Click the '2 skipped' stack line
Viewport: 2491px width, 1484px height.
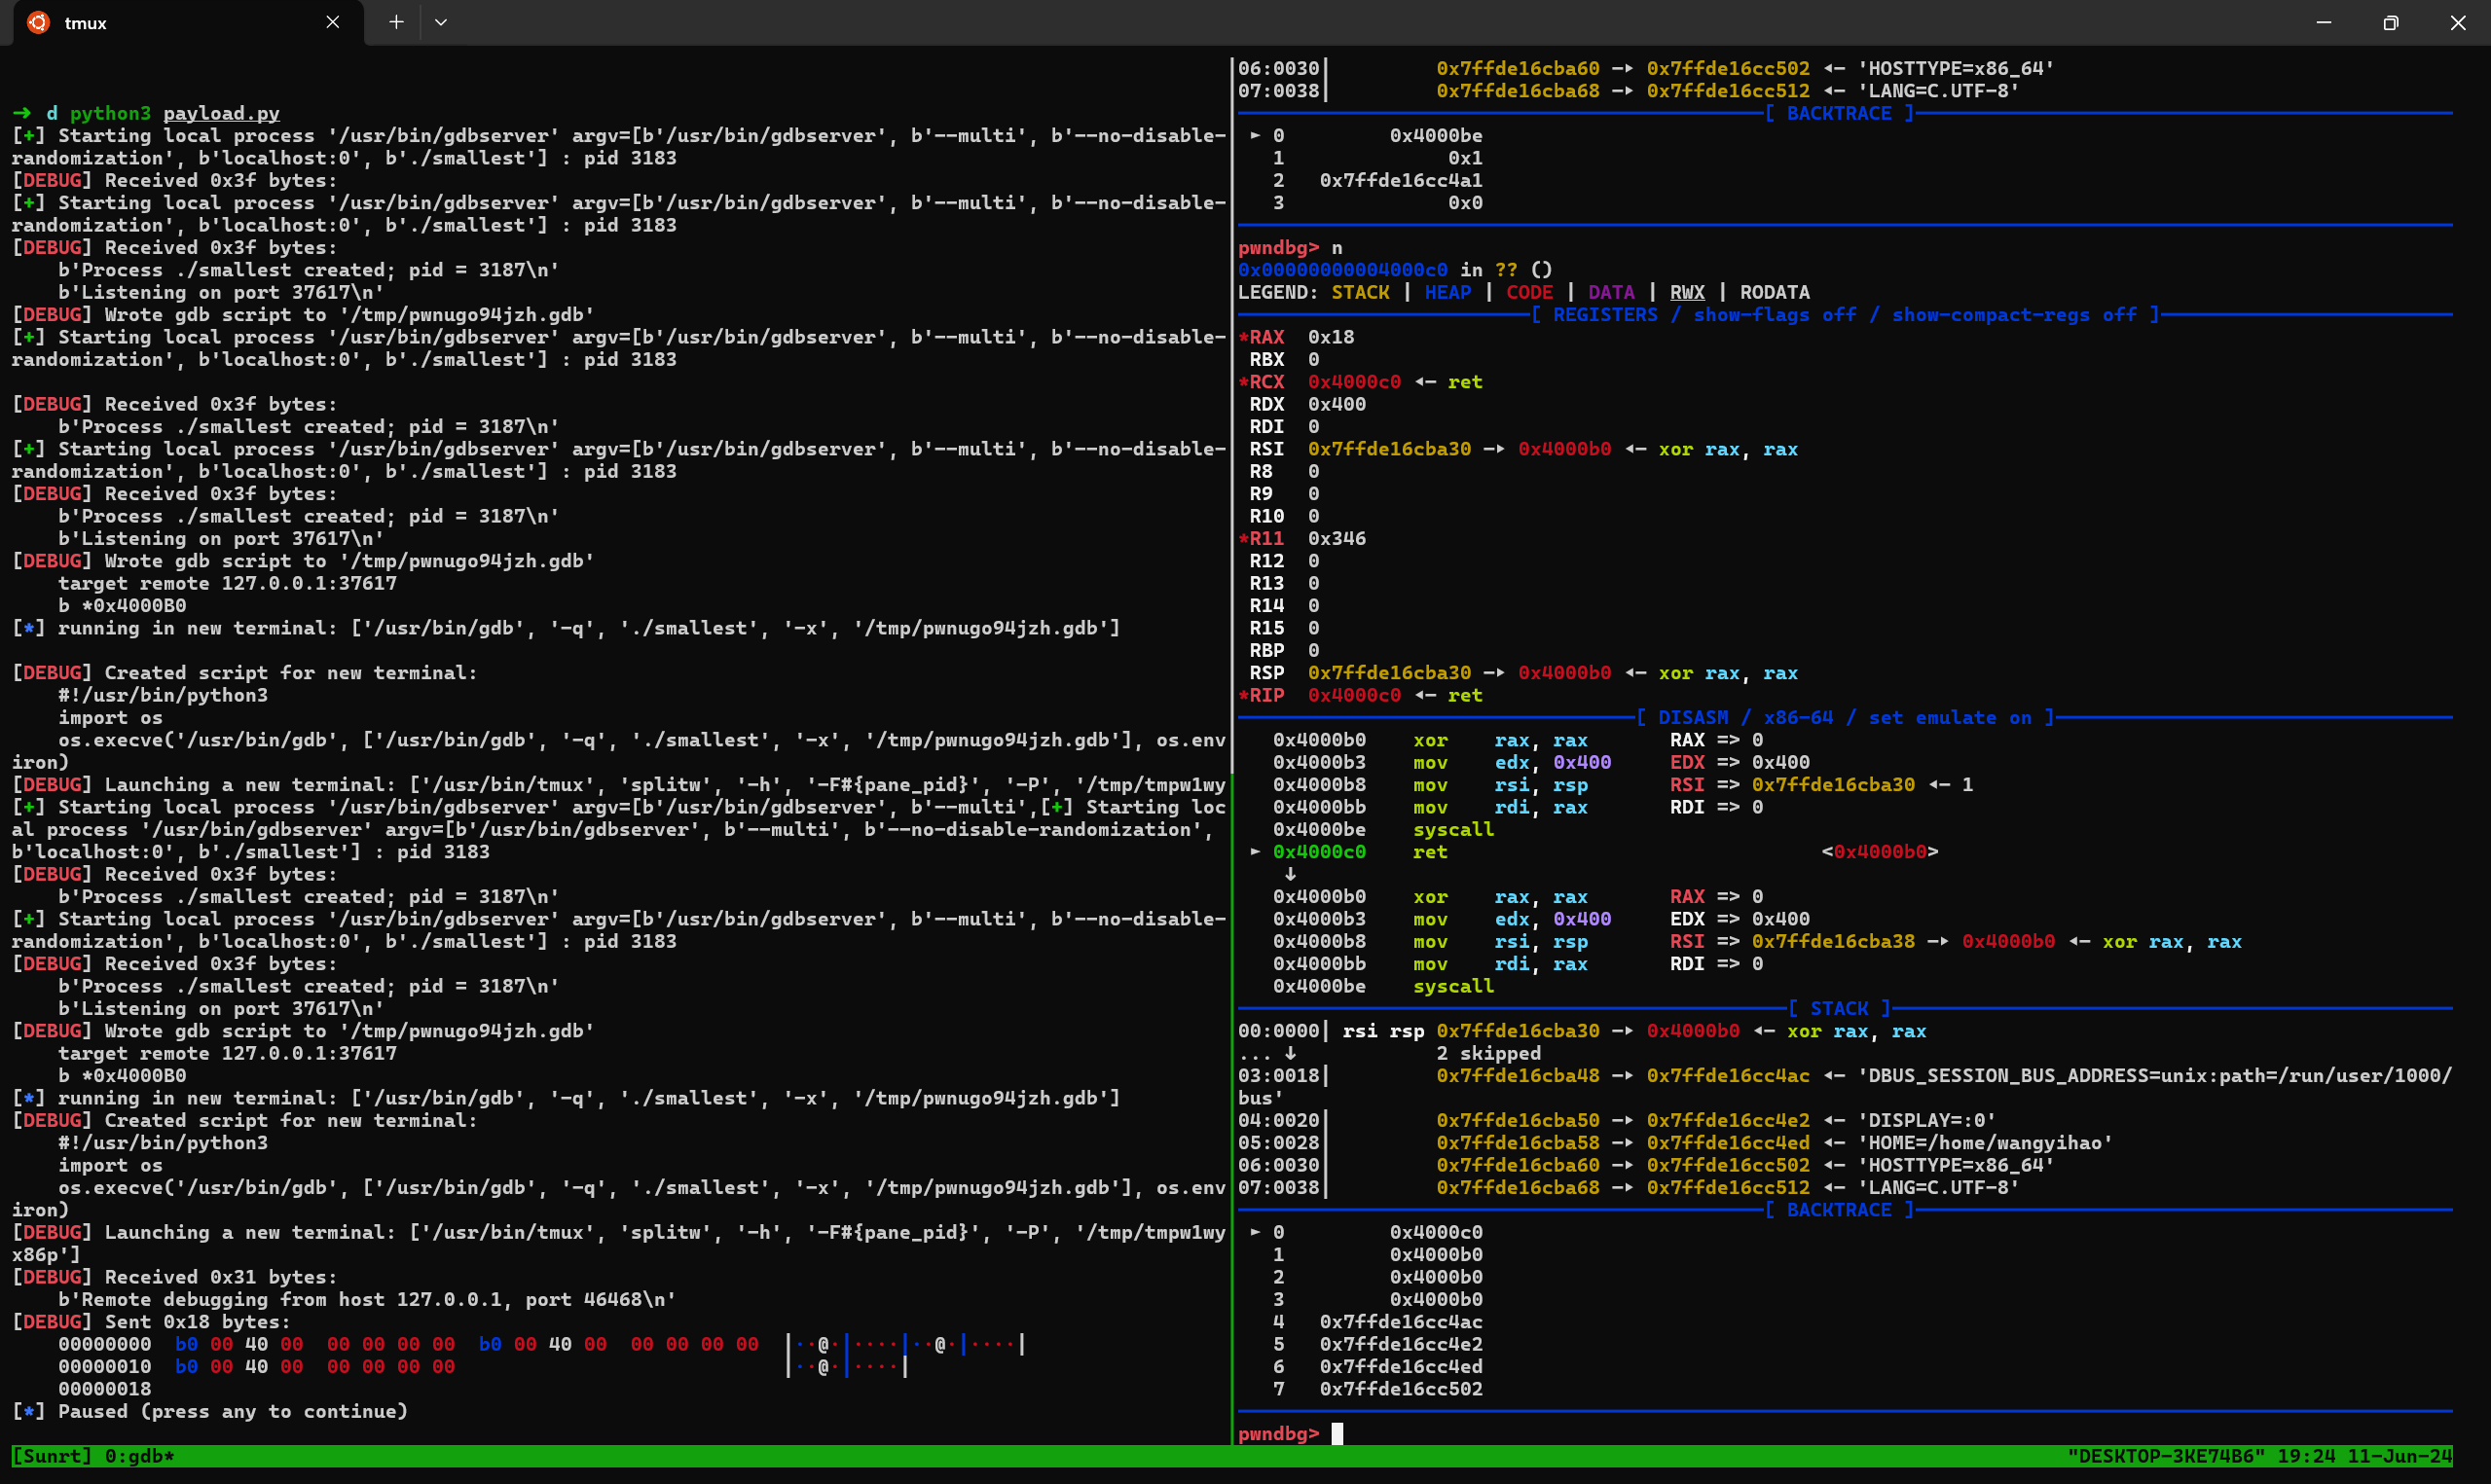(1488, 1053)
